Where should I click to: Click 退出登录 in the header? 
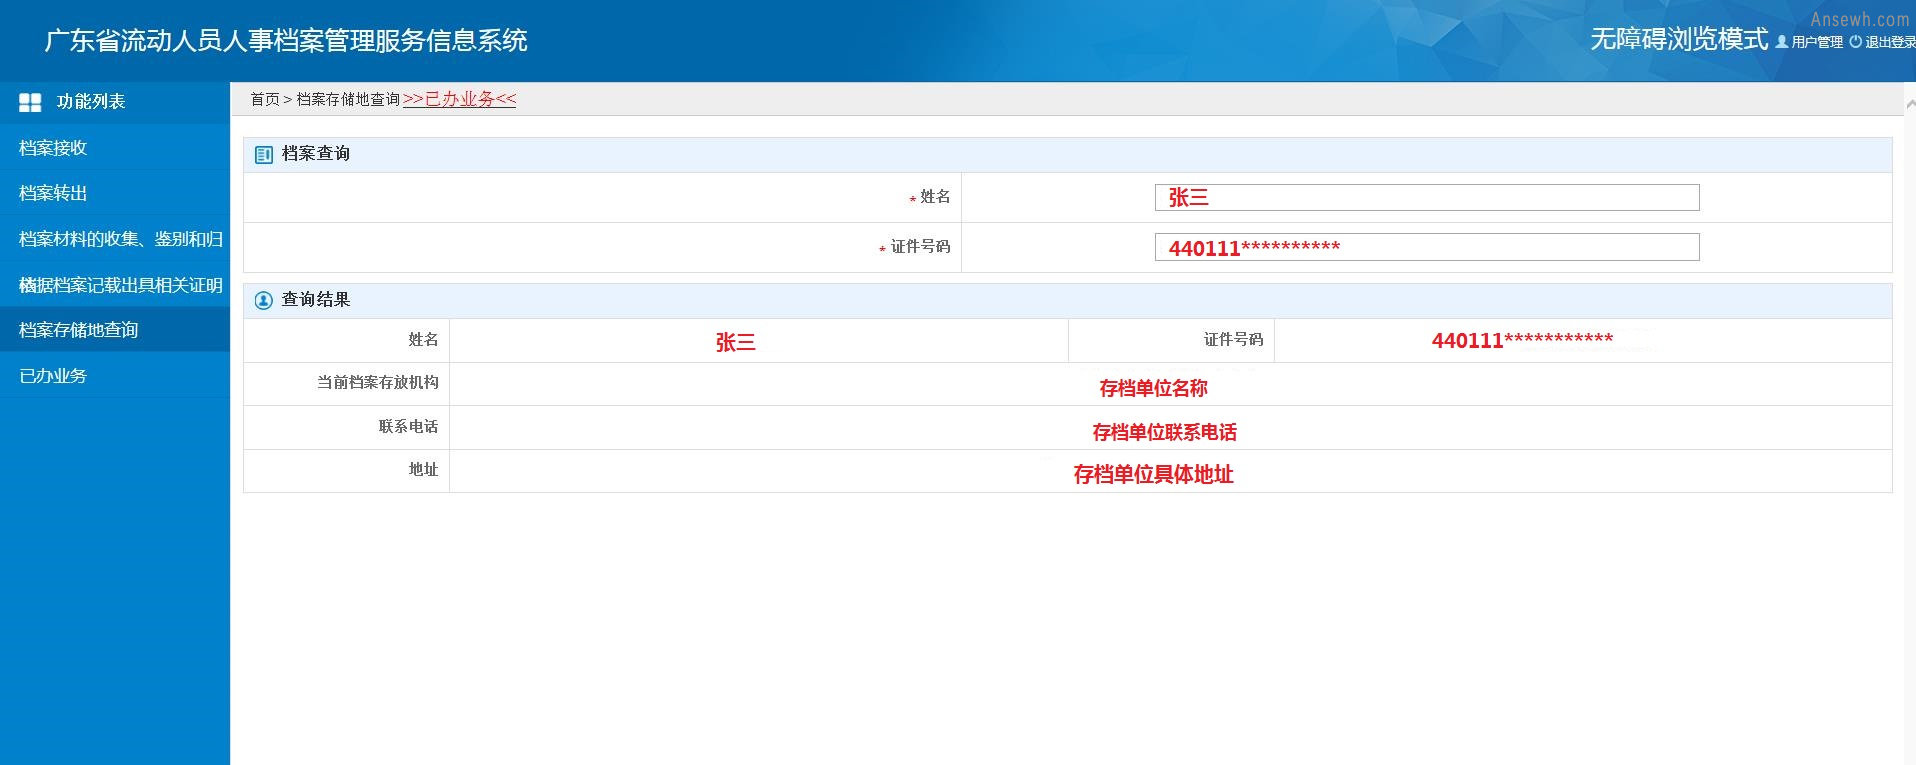(x=1890, y=42)
